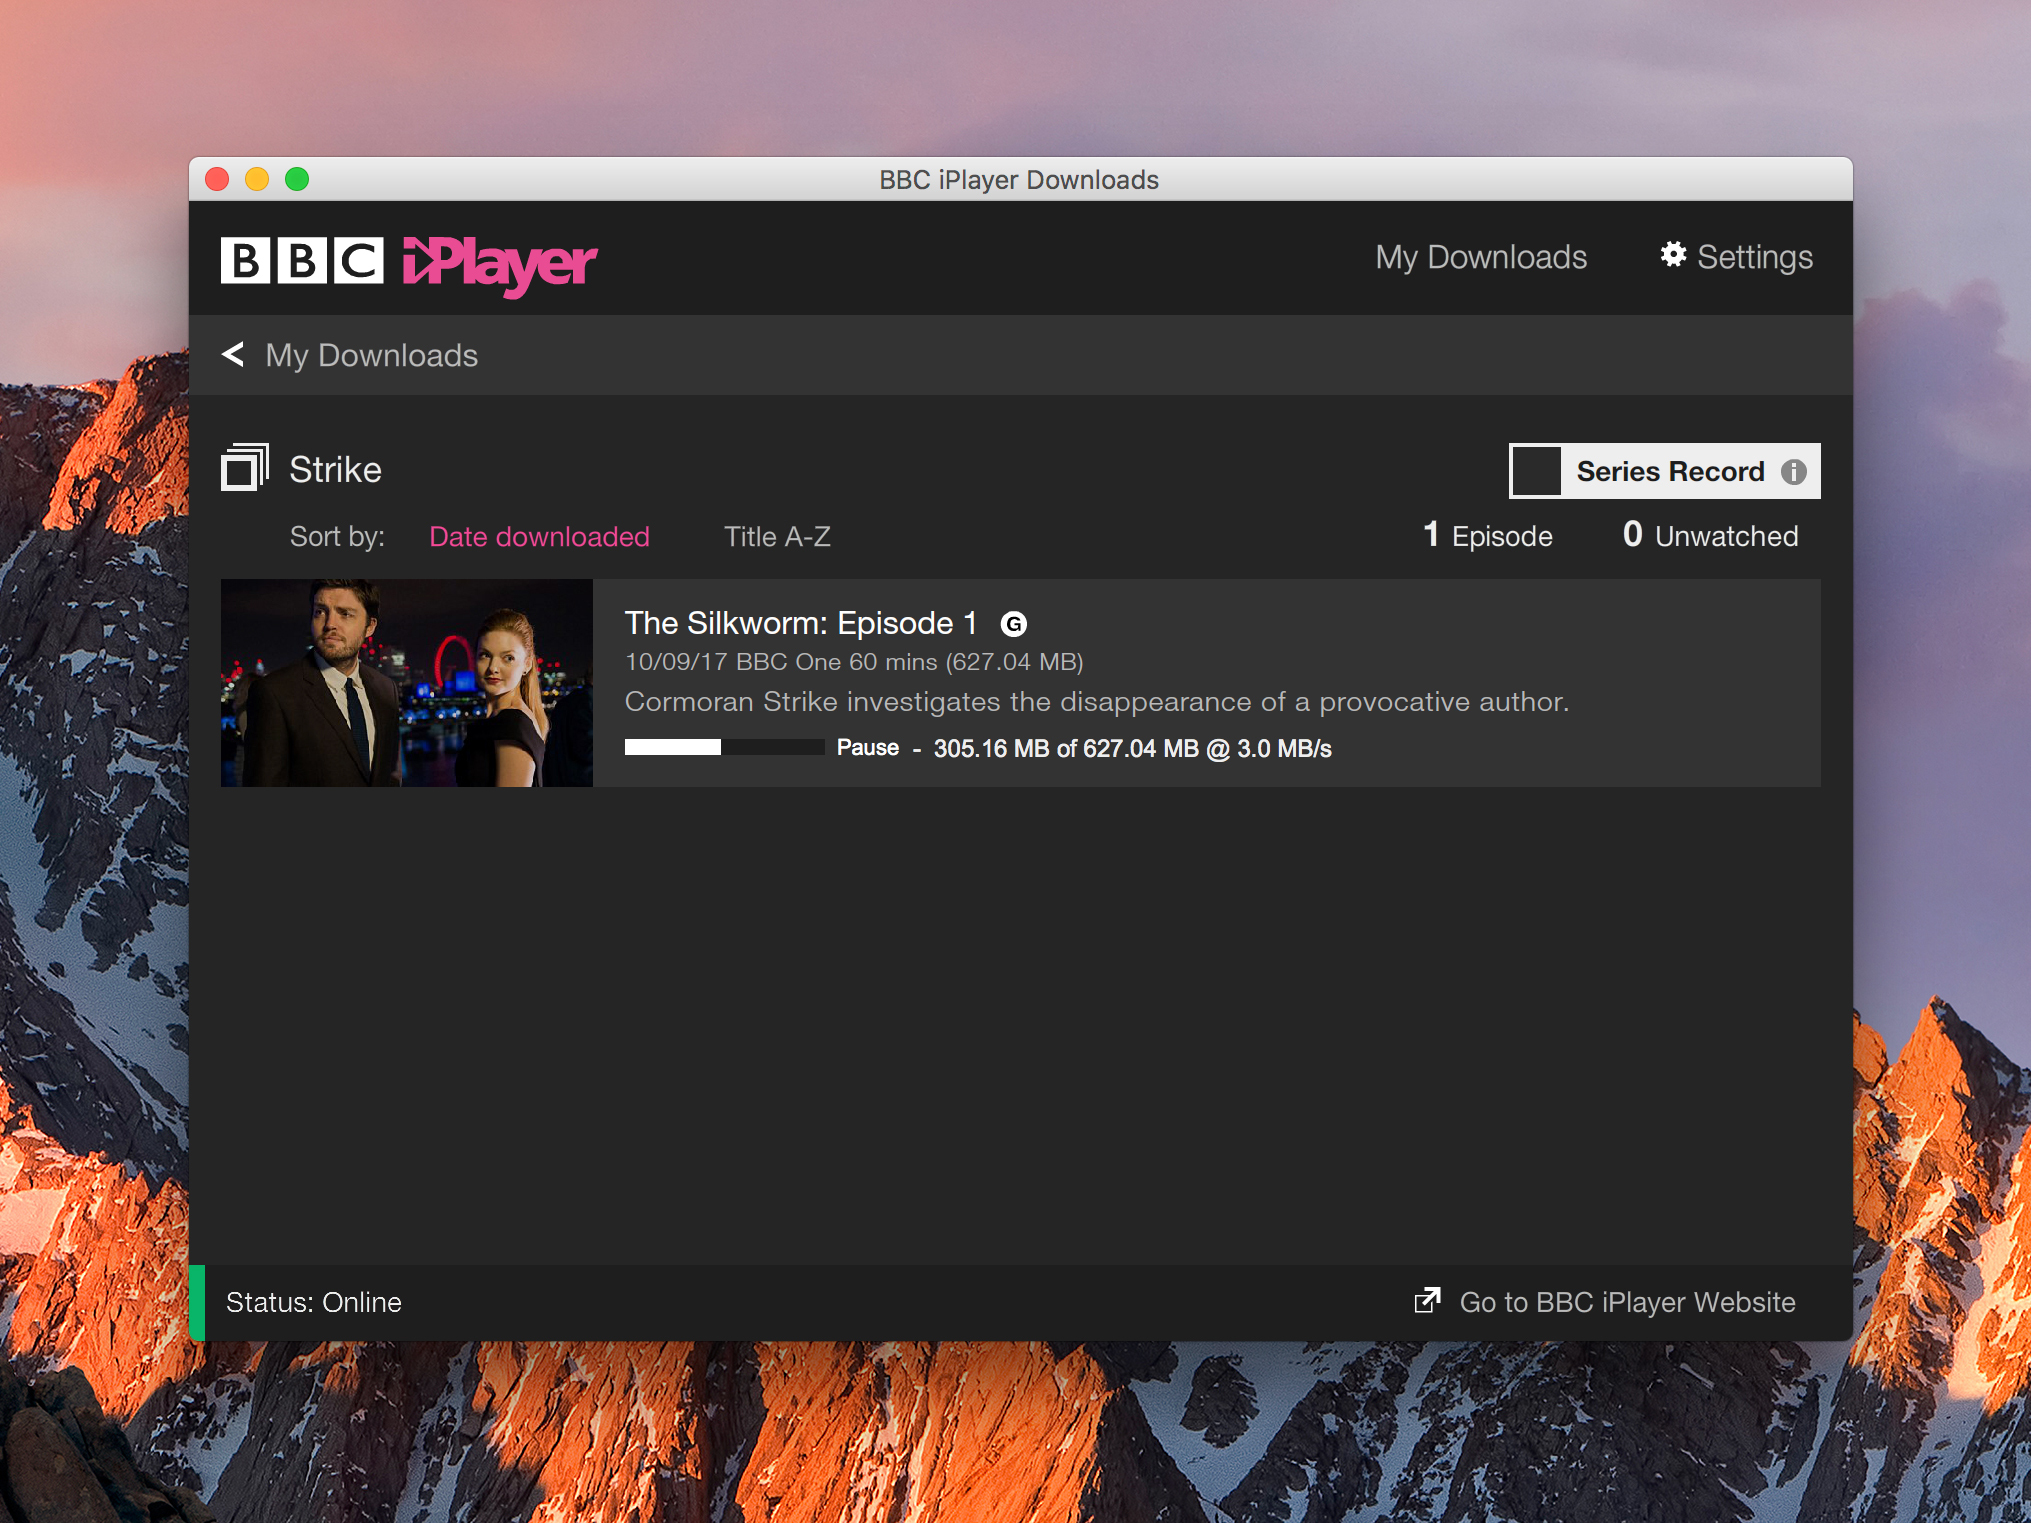The height and width of the screenshot is (1523, 2031).
Task: Click the 10/09/17 BBC One details line
Action: pyautogui.click(x=854, y=662)
